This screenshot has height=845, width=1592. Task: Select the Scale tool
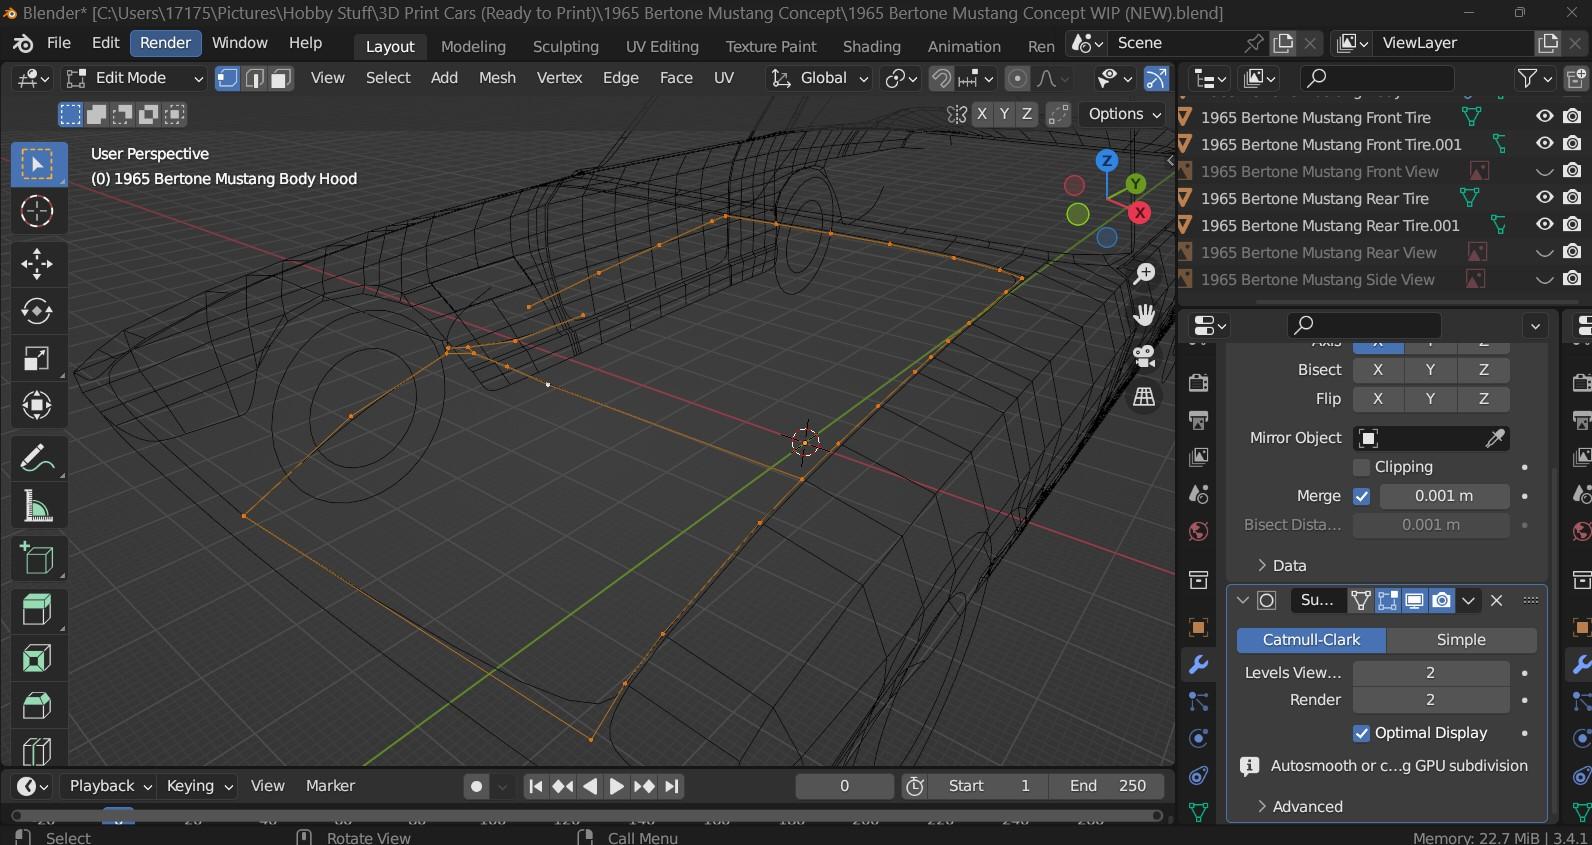point(38,358)
